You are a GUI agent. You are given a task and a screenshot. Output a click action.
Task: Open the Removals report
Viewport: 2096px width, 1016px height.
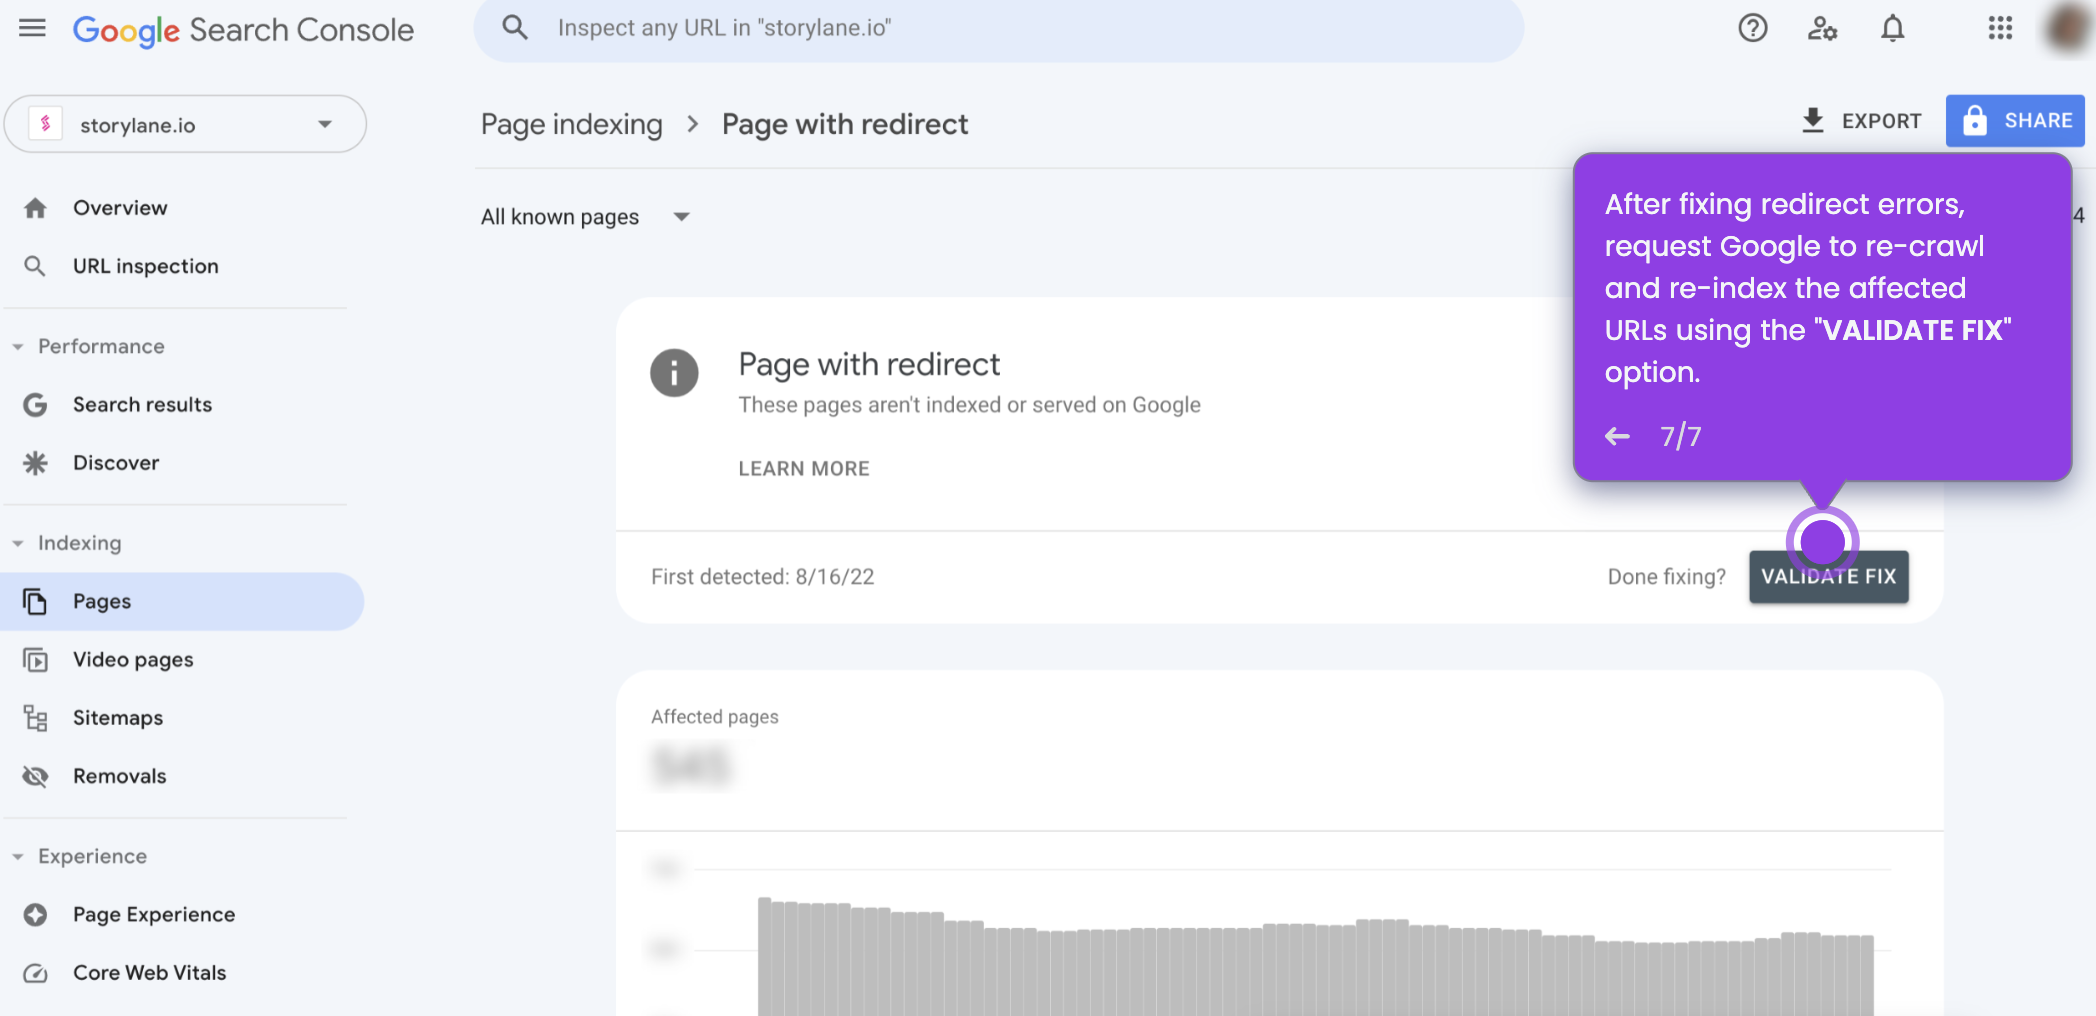click(119, 775)
